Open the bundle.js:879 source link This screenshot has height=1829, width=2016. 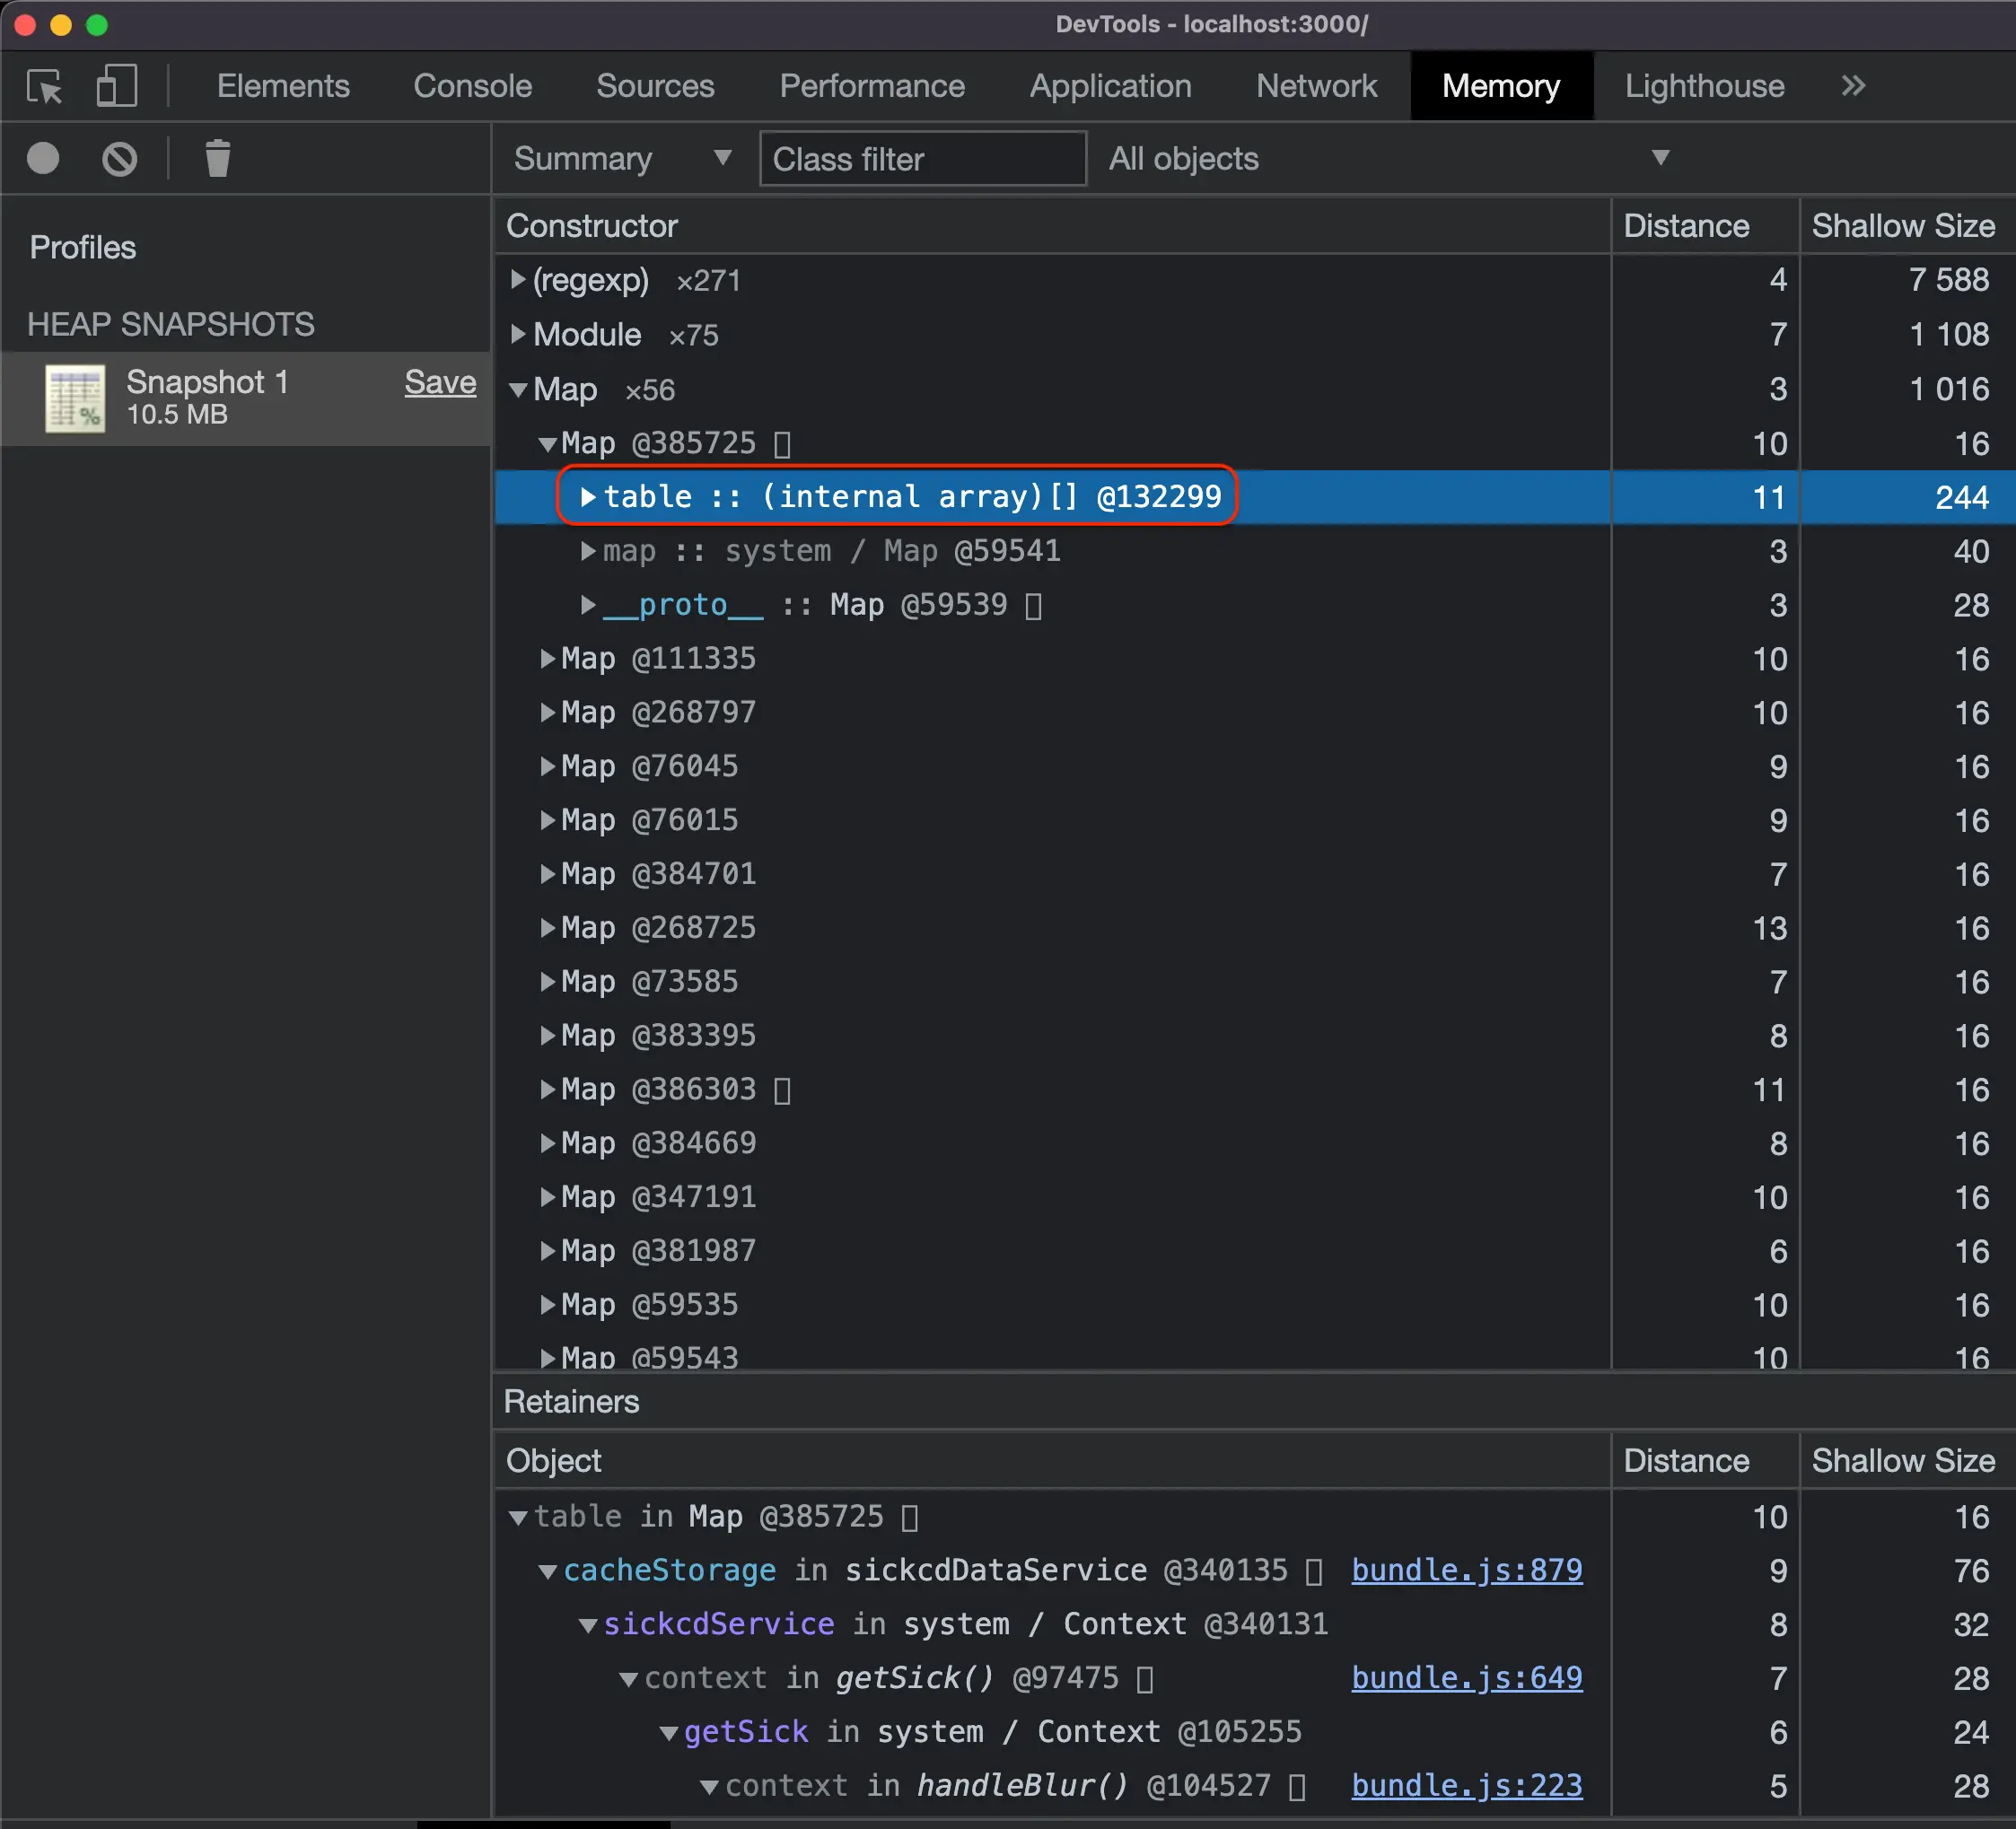pyautogui.click(x=1466, y=1570)
